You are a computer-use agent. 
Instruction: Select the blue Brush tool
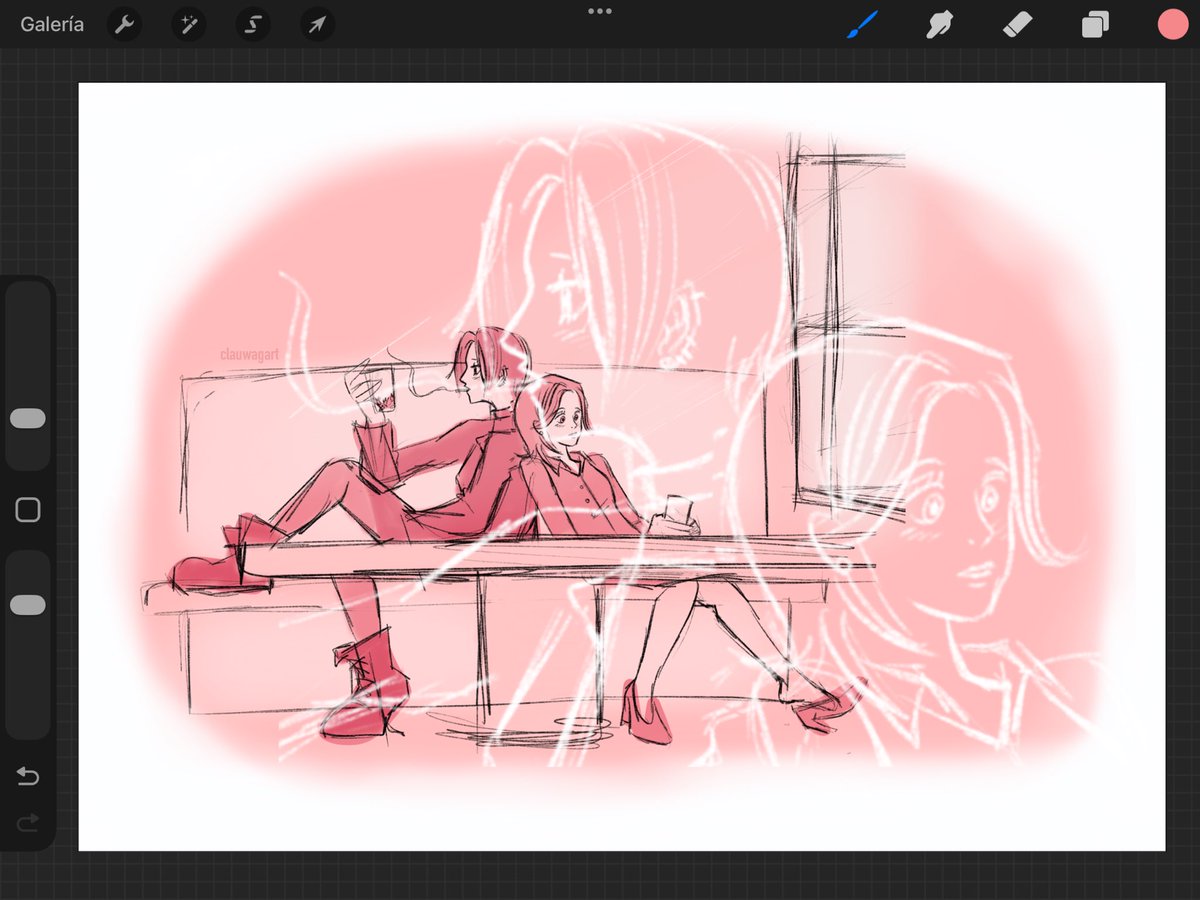click(862, 24)
